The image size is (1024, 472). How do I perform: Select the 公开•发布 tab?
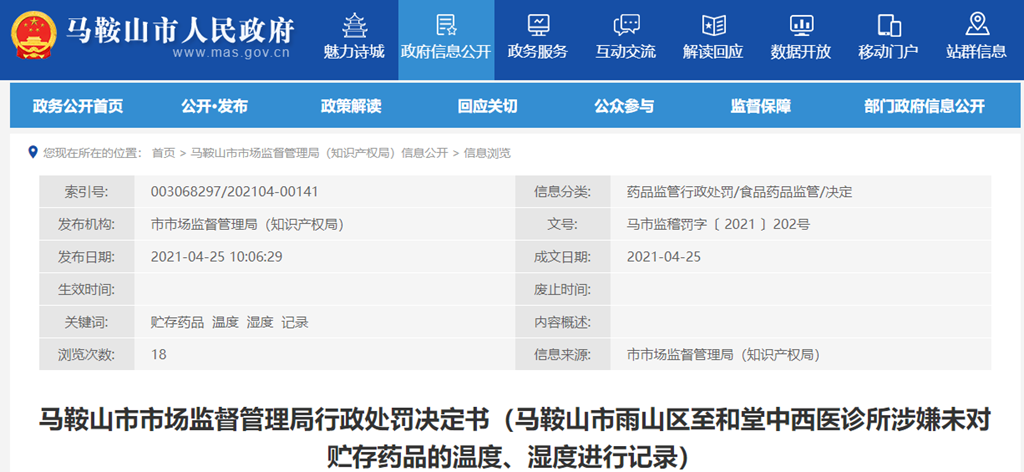(214, 106)
